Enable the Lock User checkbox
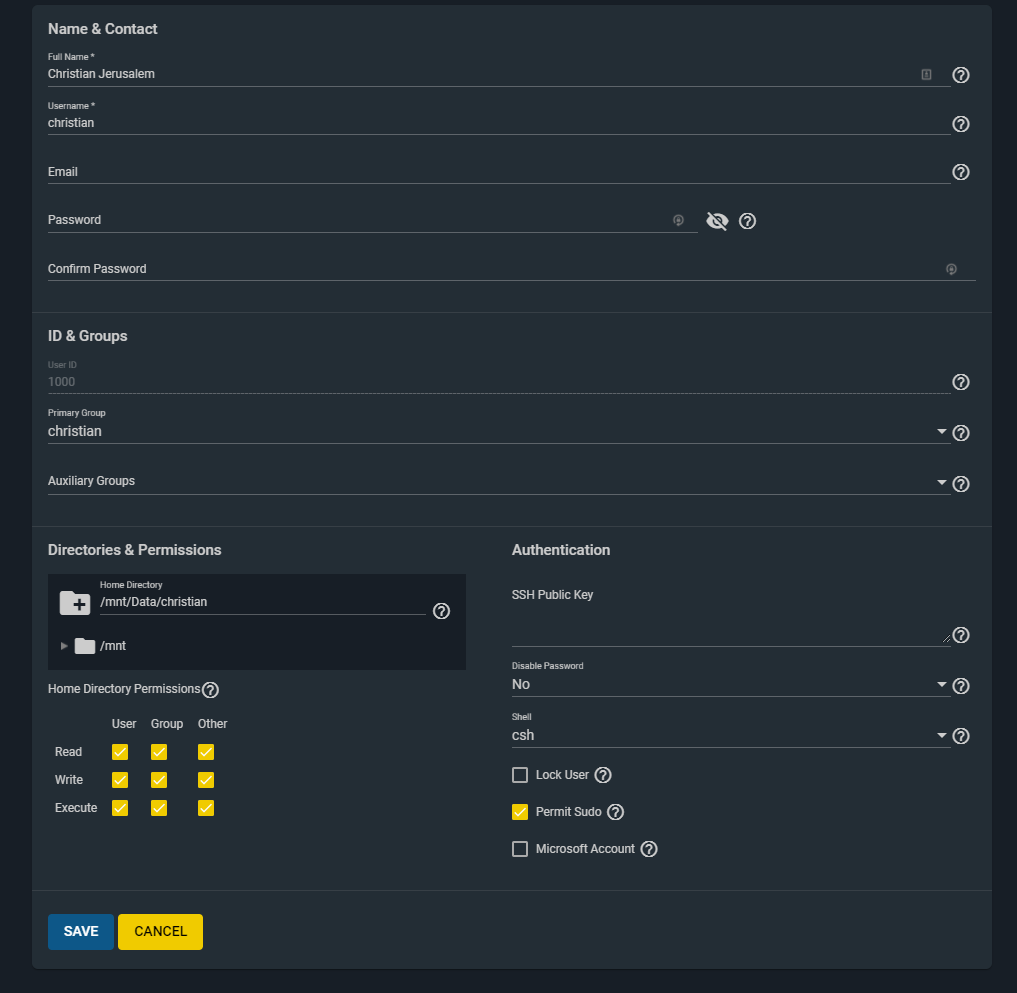This screenshot has width=1017, height=993. (520, 775)
